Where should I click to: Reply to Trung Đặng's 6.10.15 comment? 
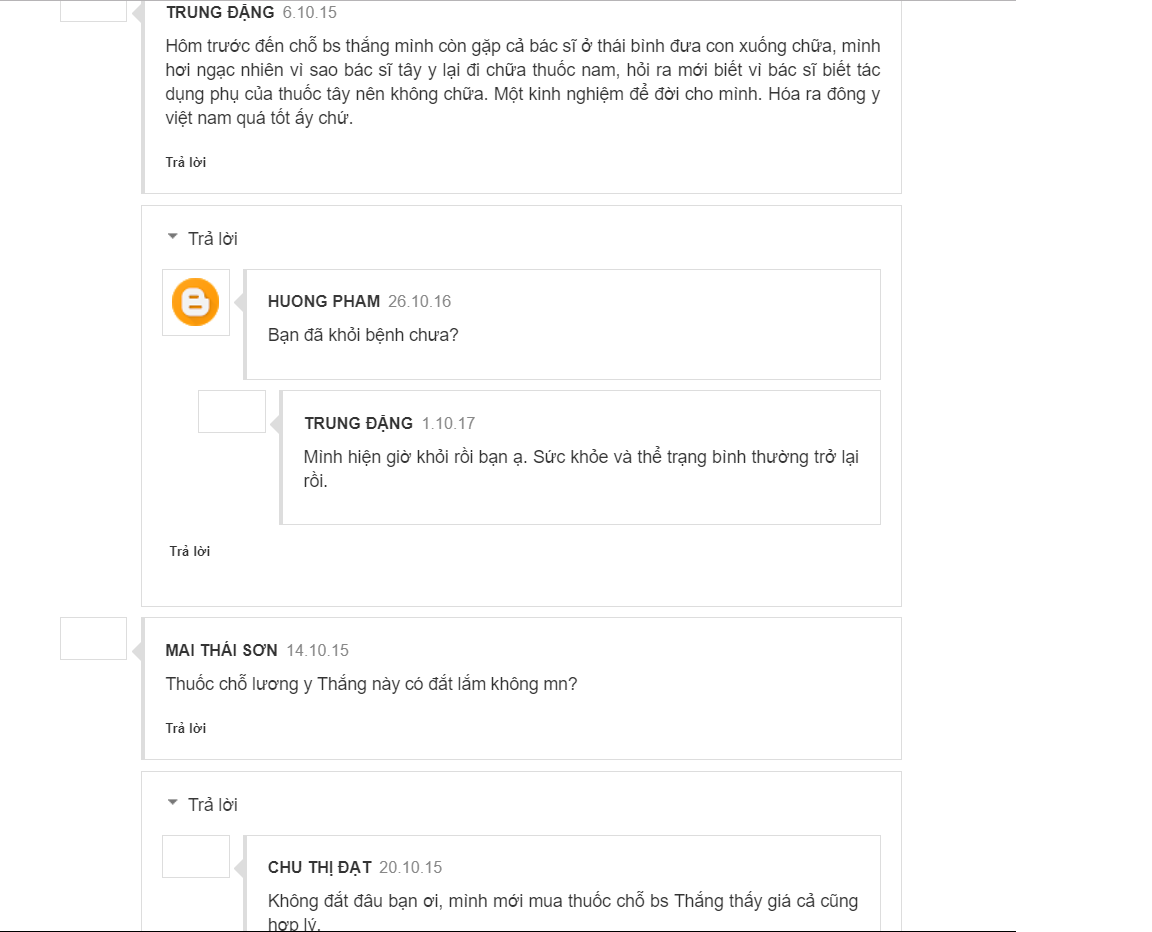(186, 162)
